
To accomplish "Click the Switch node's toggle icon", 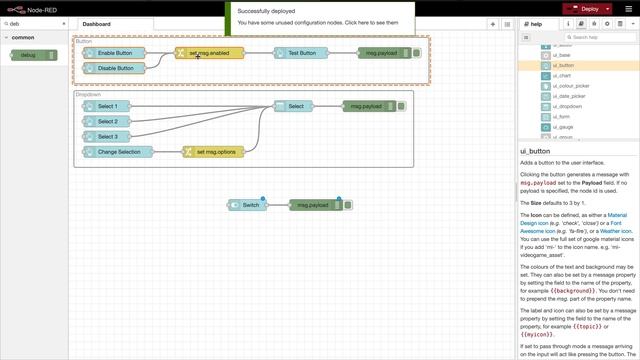I will click(234, 205).
